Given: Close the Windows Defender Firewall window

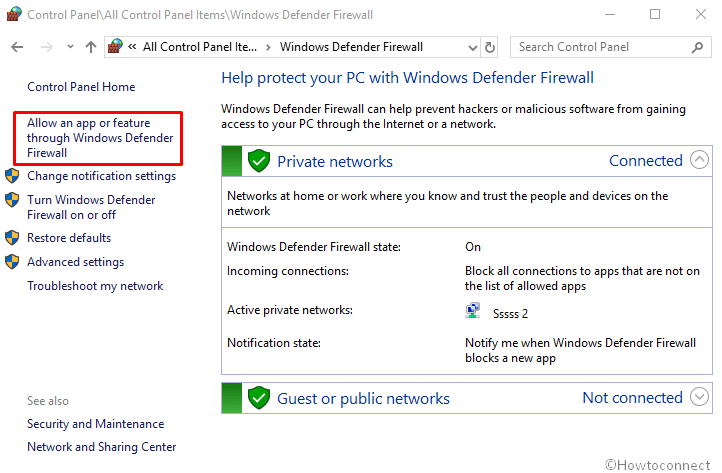Looking at the screenshot, I should (701, 14).
